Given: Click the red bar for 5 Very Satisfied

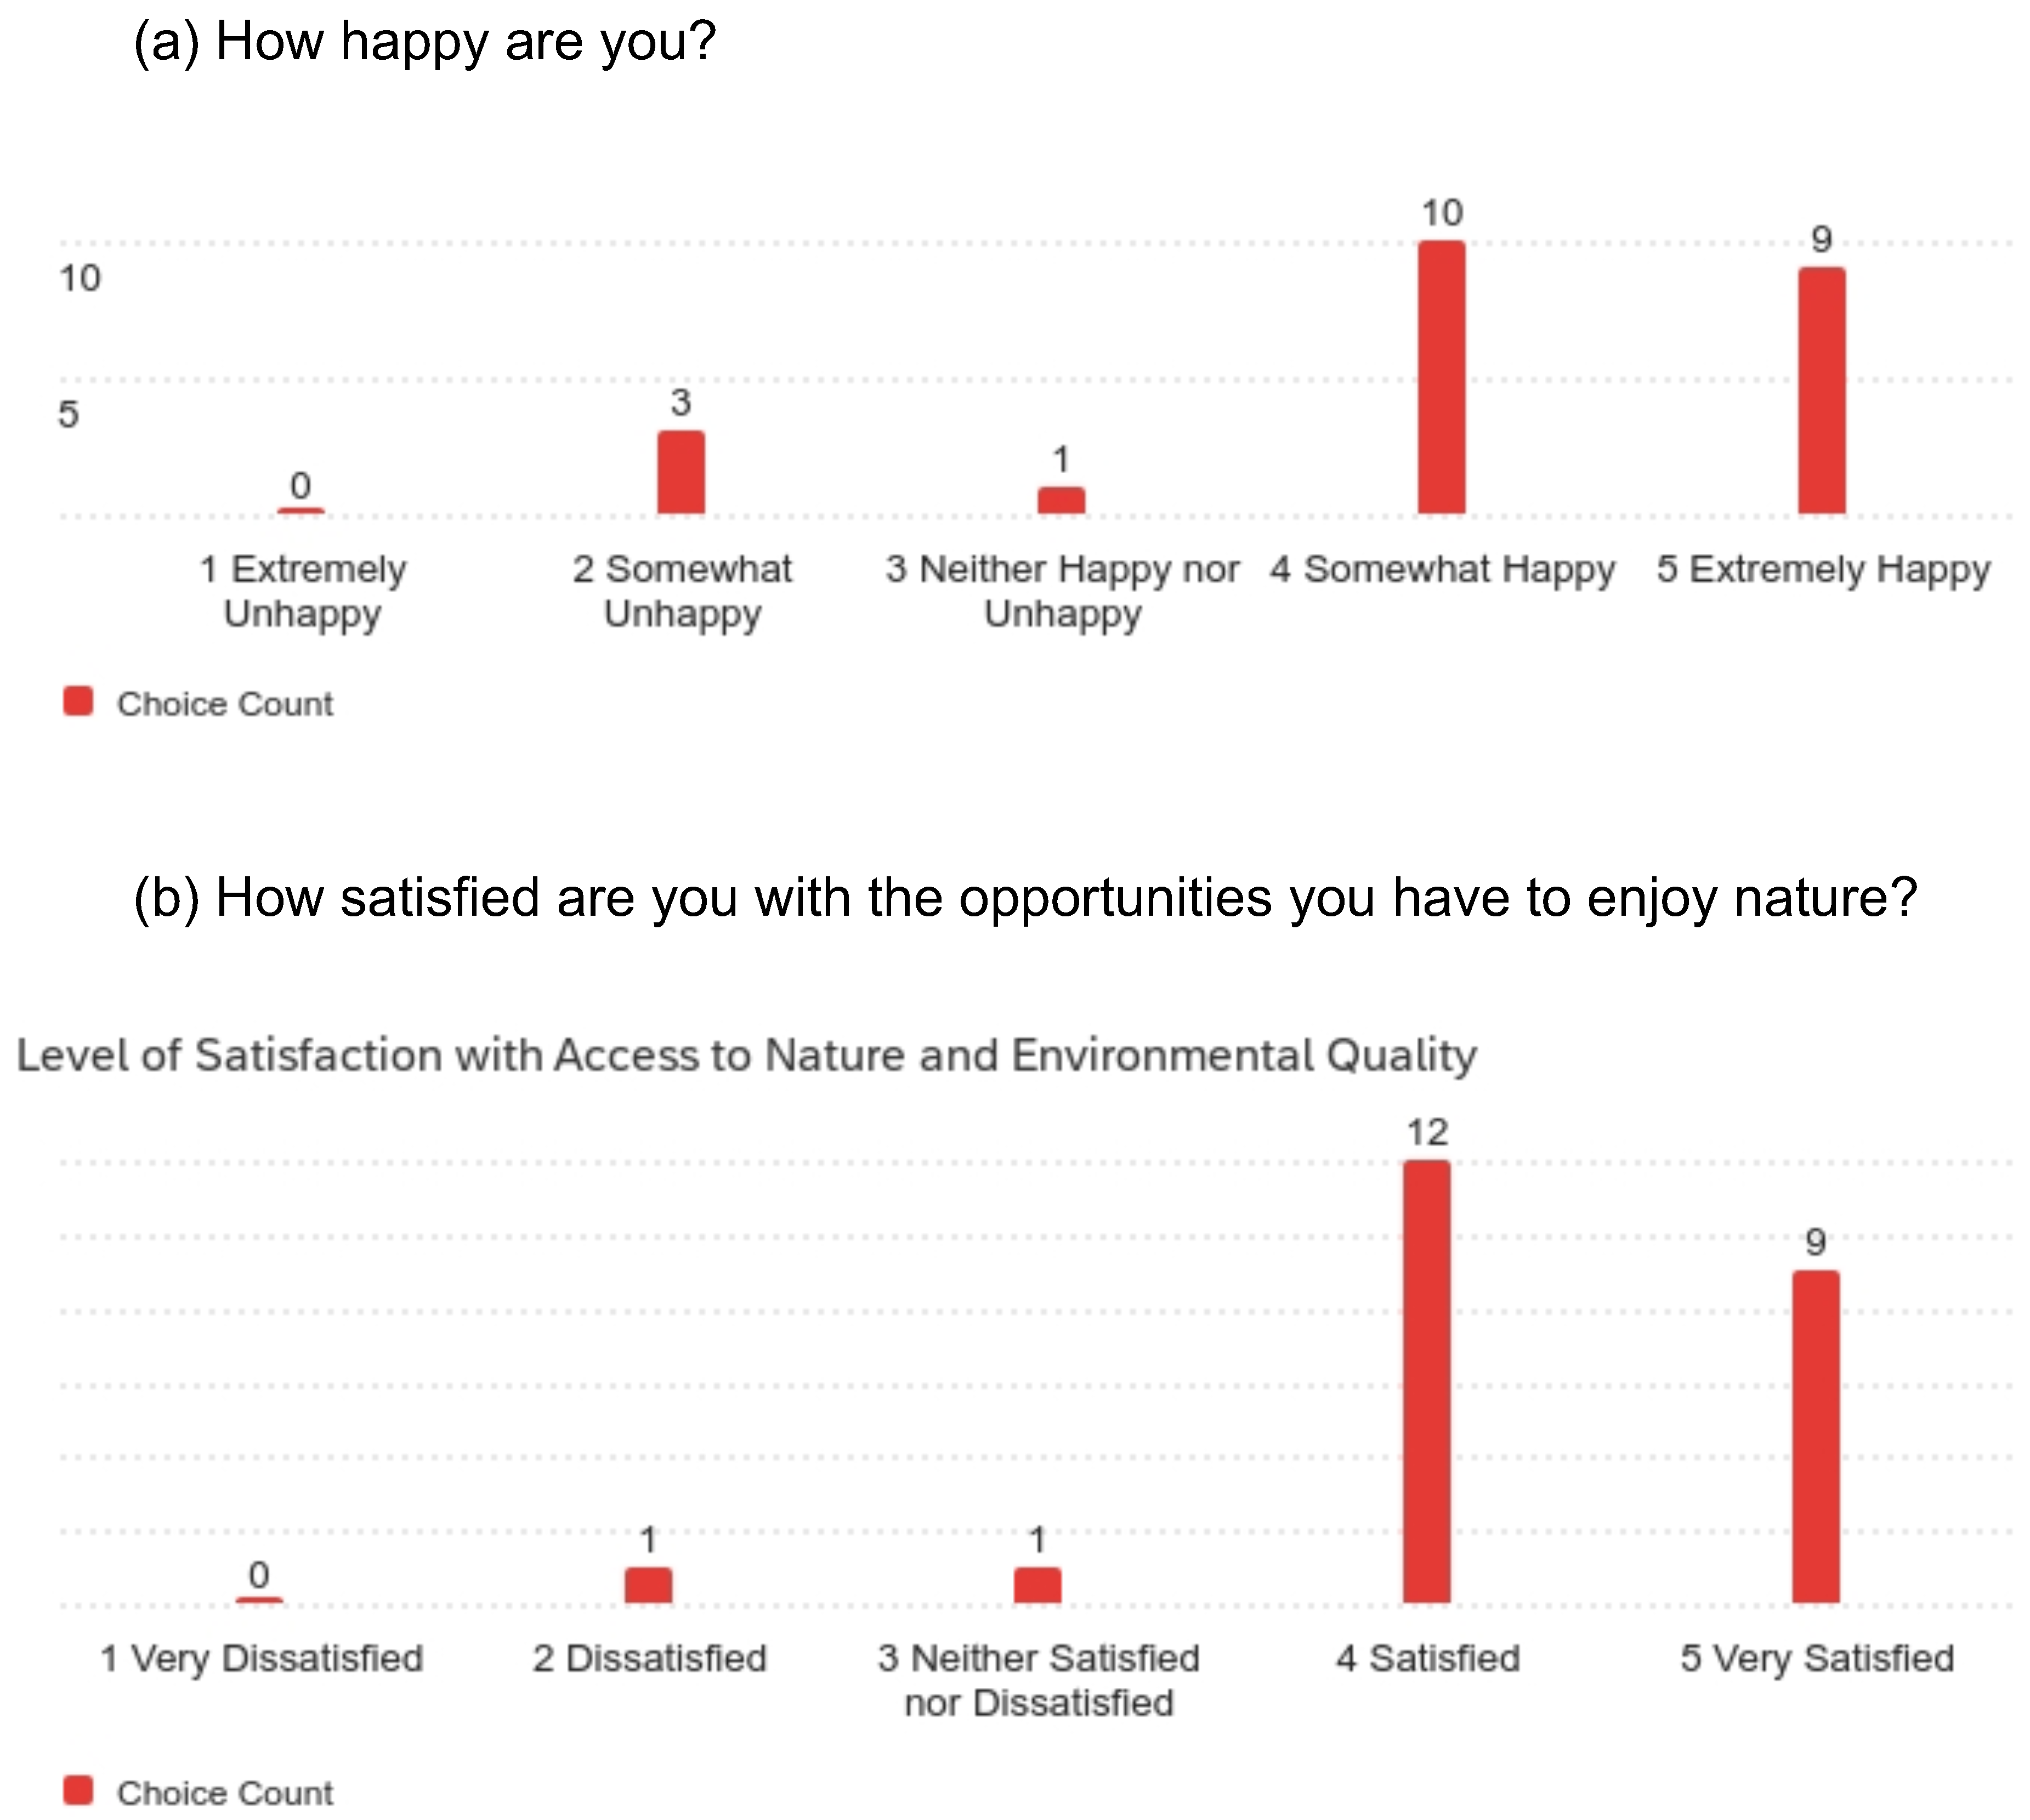Looking at the screenshot, I should point(1815,1436).
